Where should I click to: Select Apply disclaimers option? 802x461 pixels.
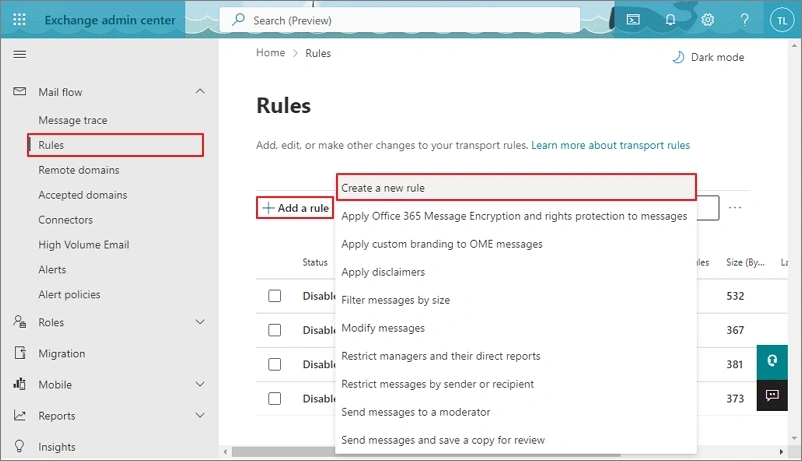516,272
